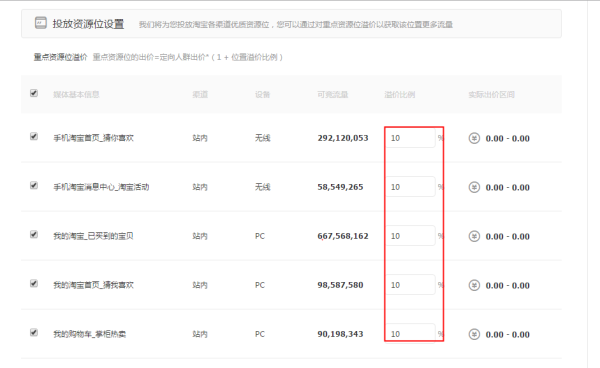Toggle the select-all checkbox in table header
Viewport: 600px width, 368px height.
(x=34, y=93)
